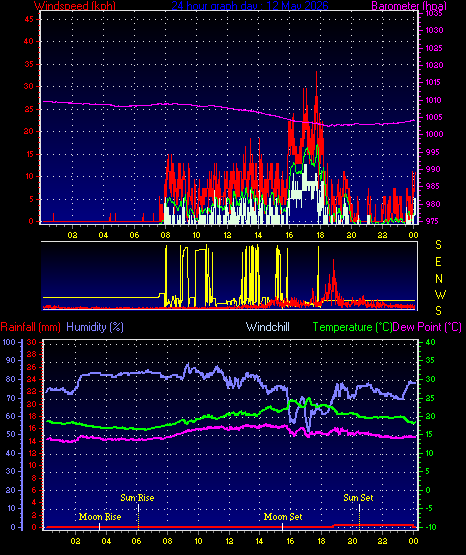Viewport: 466px width, 555px height.
Task: Click the 45 windspeed scale value
Action: (29, 19)
